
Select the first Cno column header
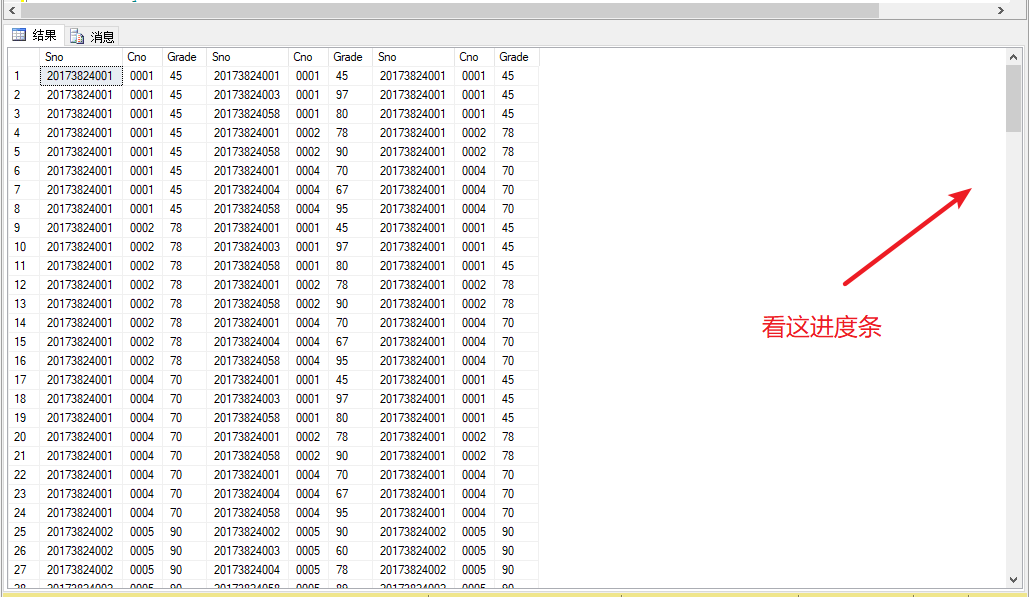coord(142,57)
